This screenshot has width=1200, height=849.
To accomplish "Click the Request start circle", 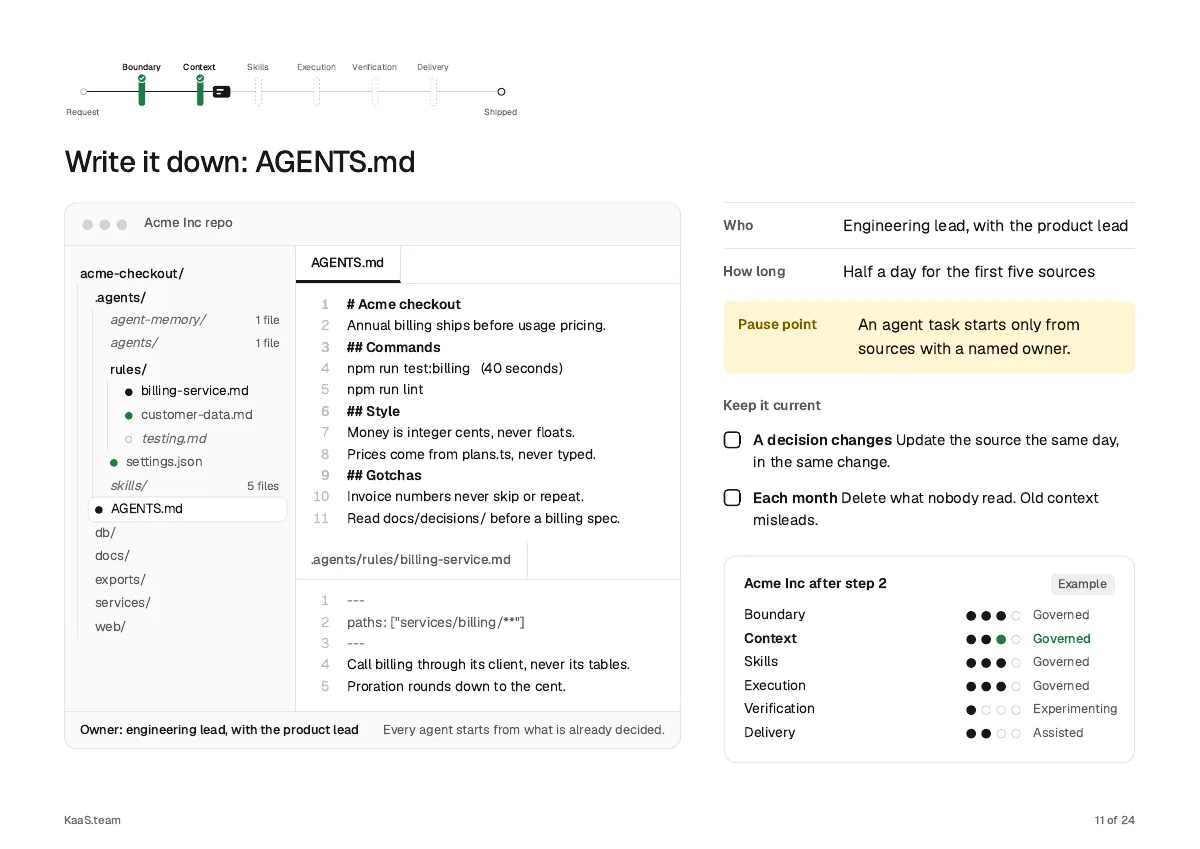I will click(x=83, y=92).
